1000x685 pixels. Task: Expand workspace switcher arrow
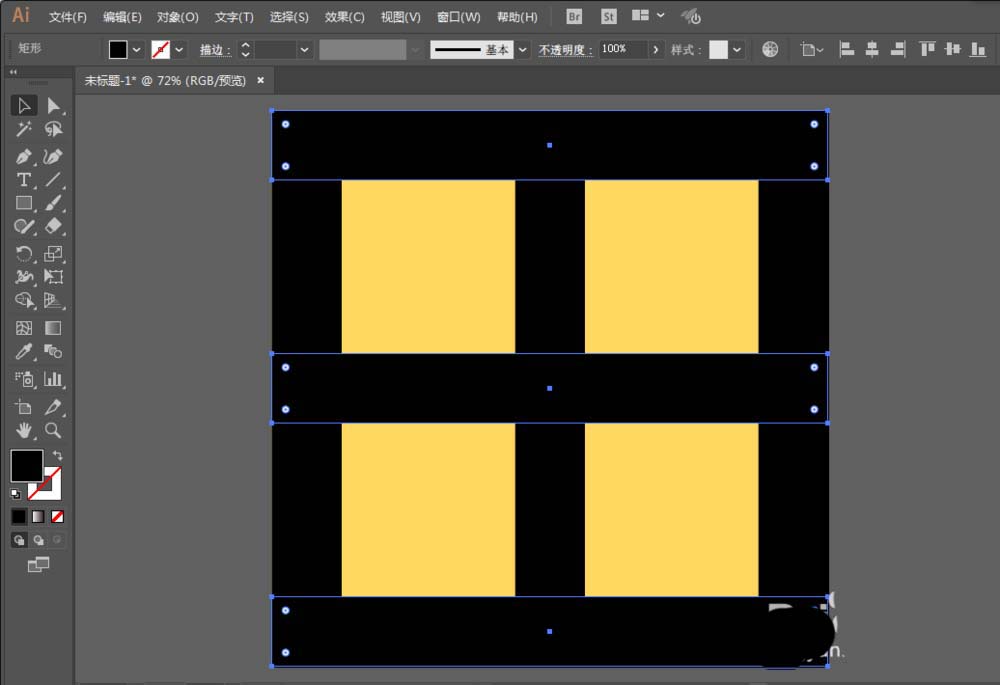(661, 15)
